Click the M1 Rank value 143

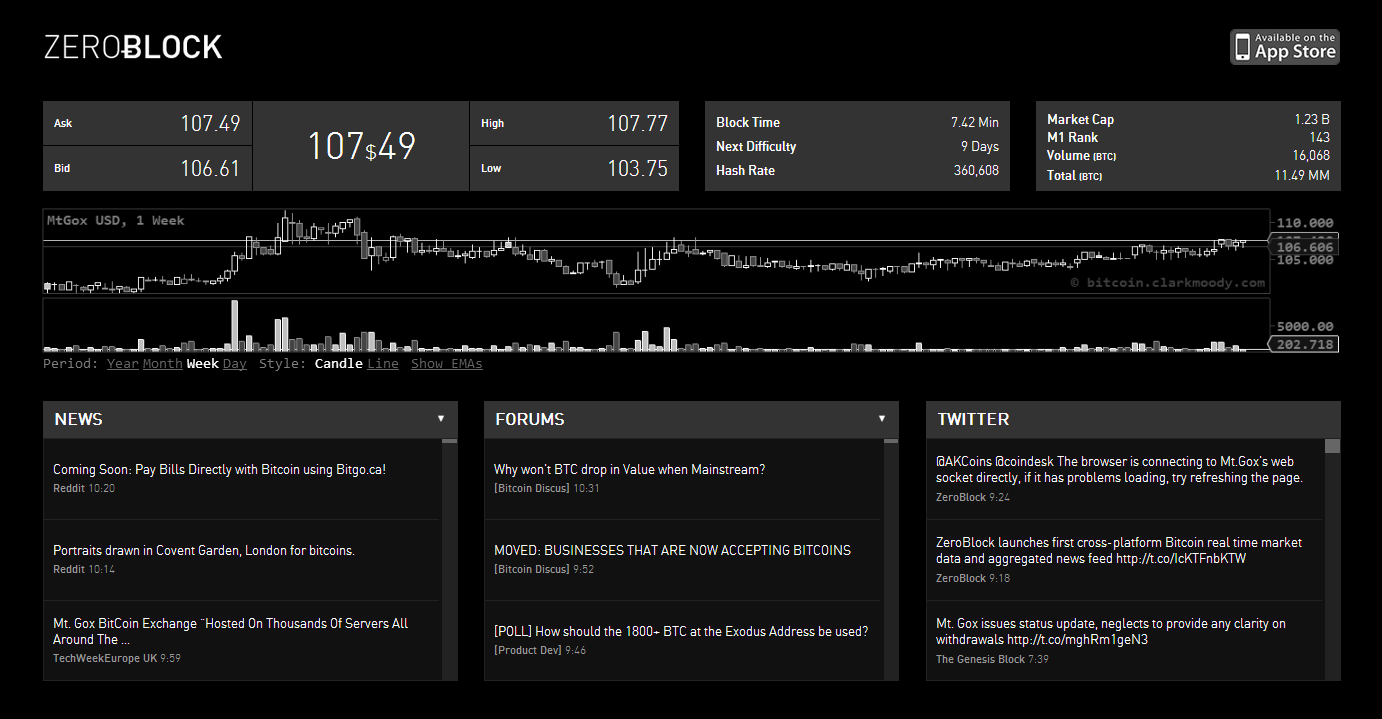click(1320, 137)
